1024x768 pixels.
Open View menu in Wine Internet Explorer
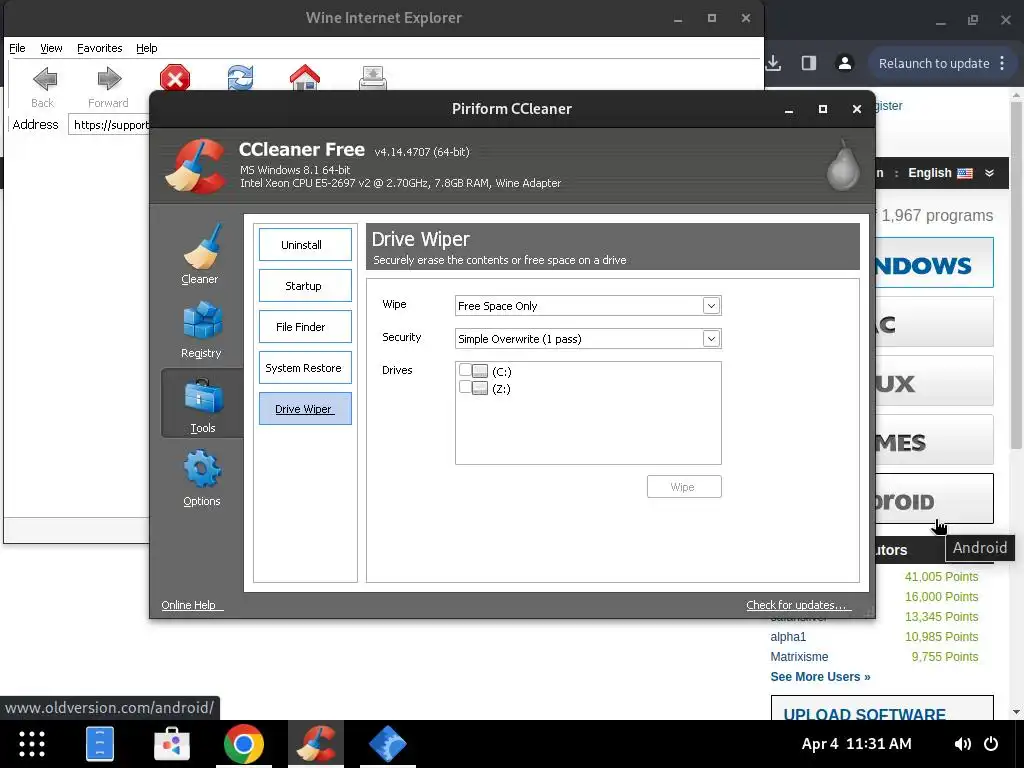[51, 48]
